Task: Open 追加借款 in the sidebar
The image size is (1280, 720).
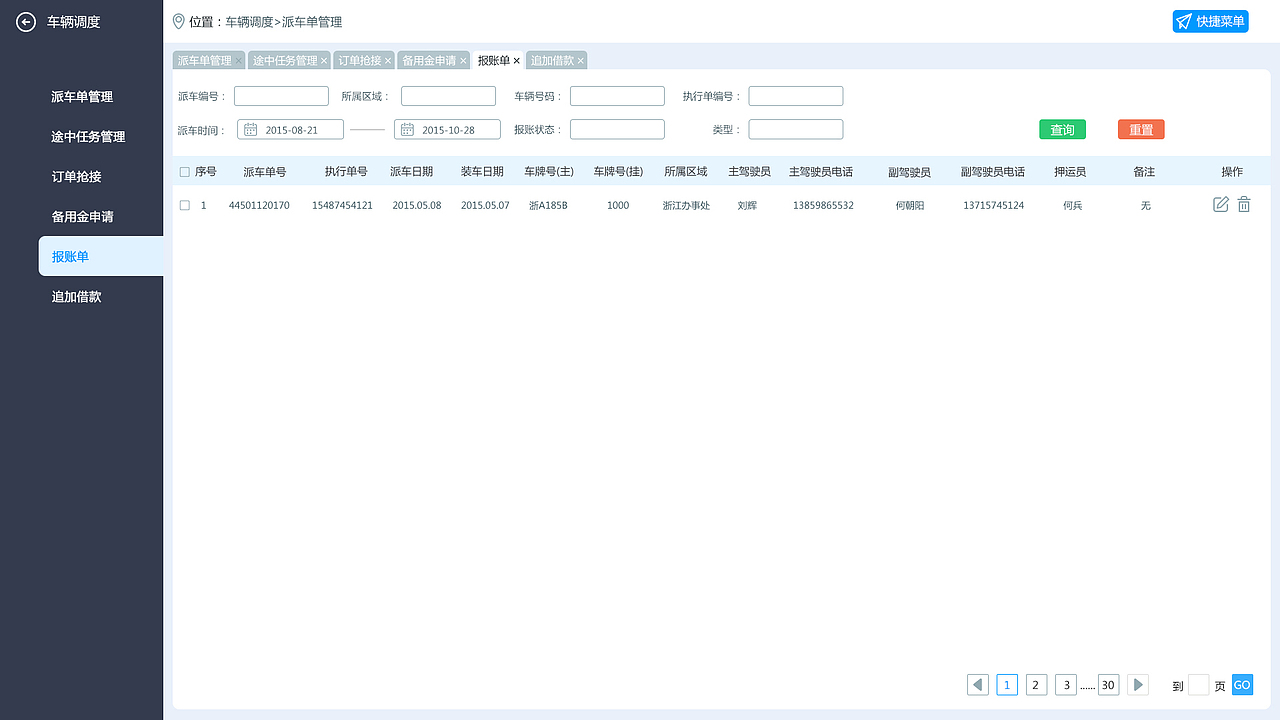Action: pos(76,297)
